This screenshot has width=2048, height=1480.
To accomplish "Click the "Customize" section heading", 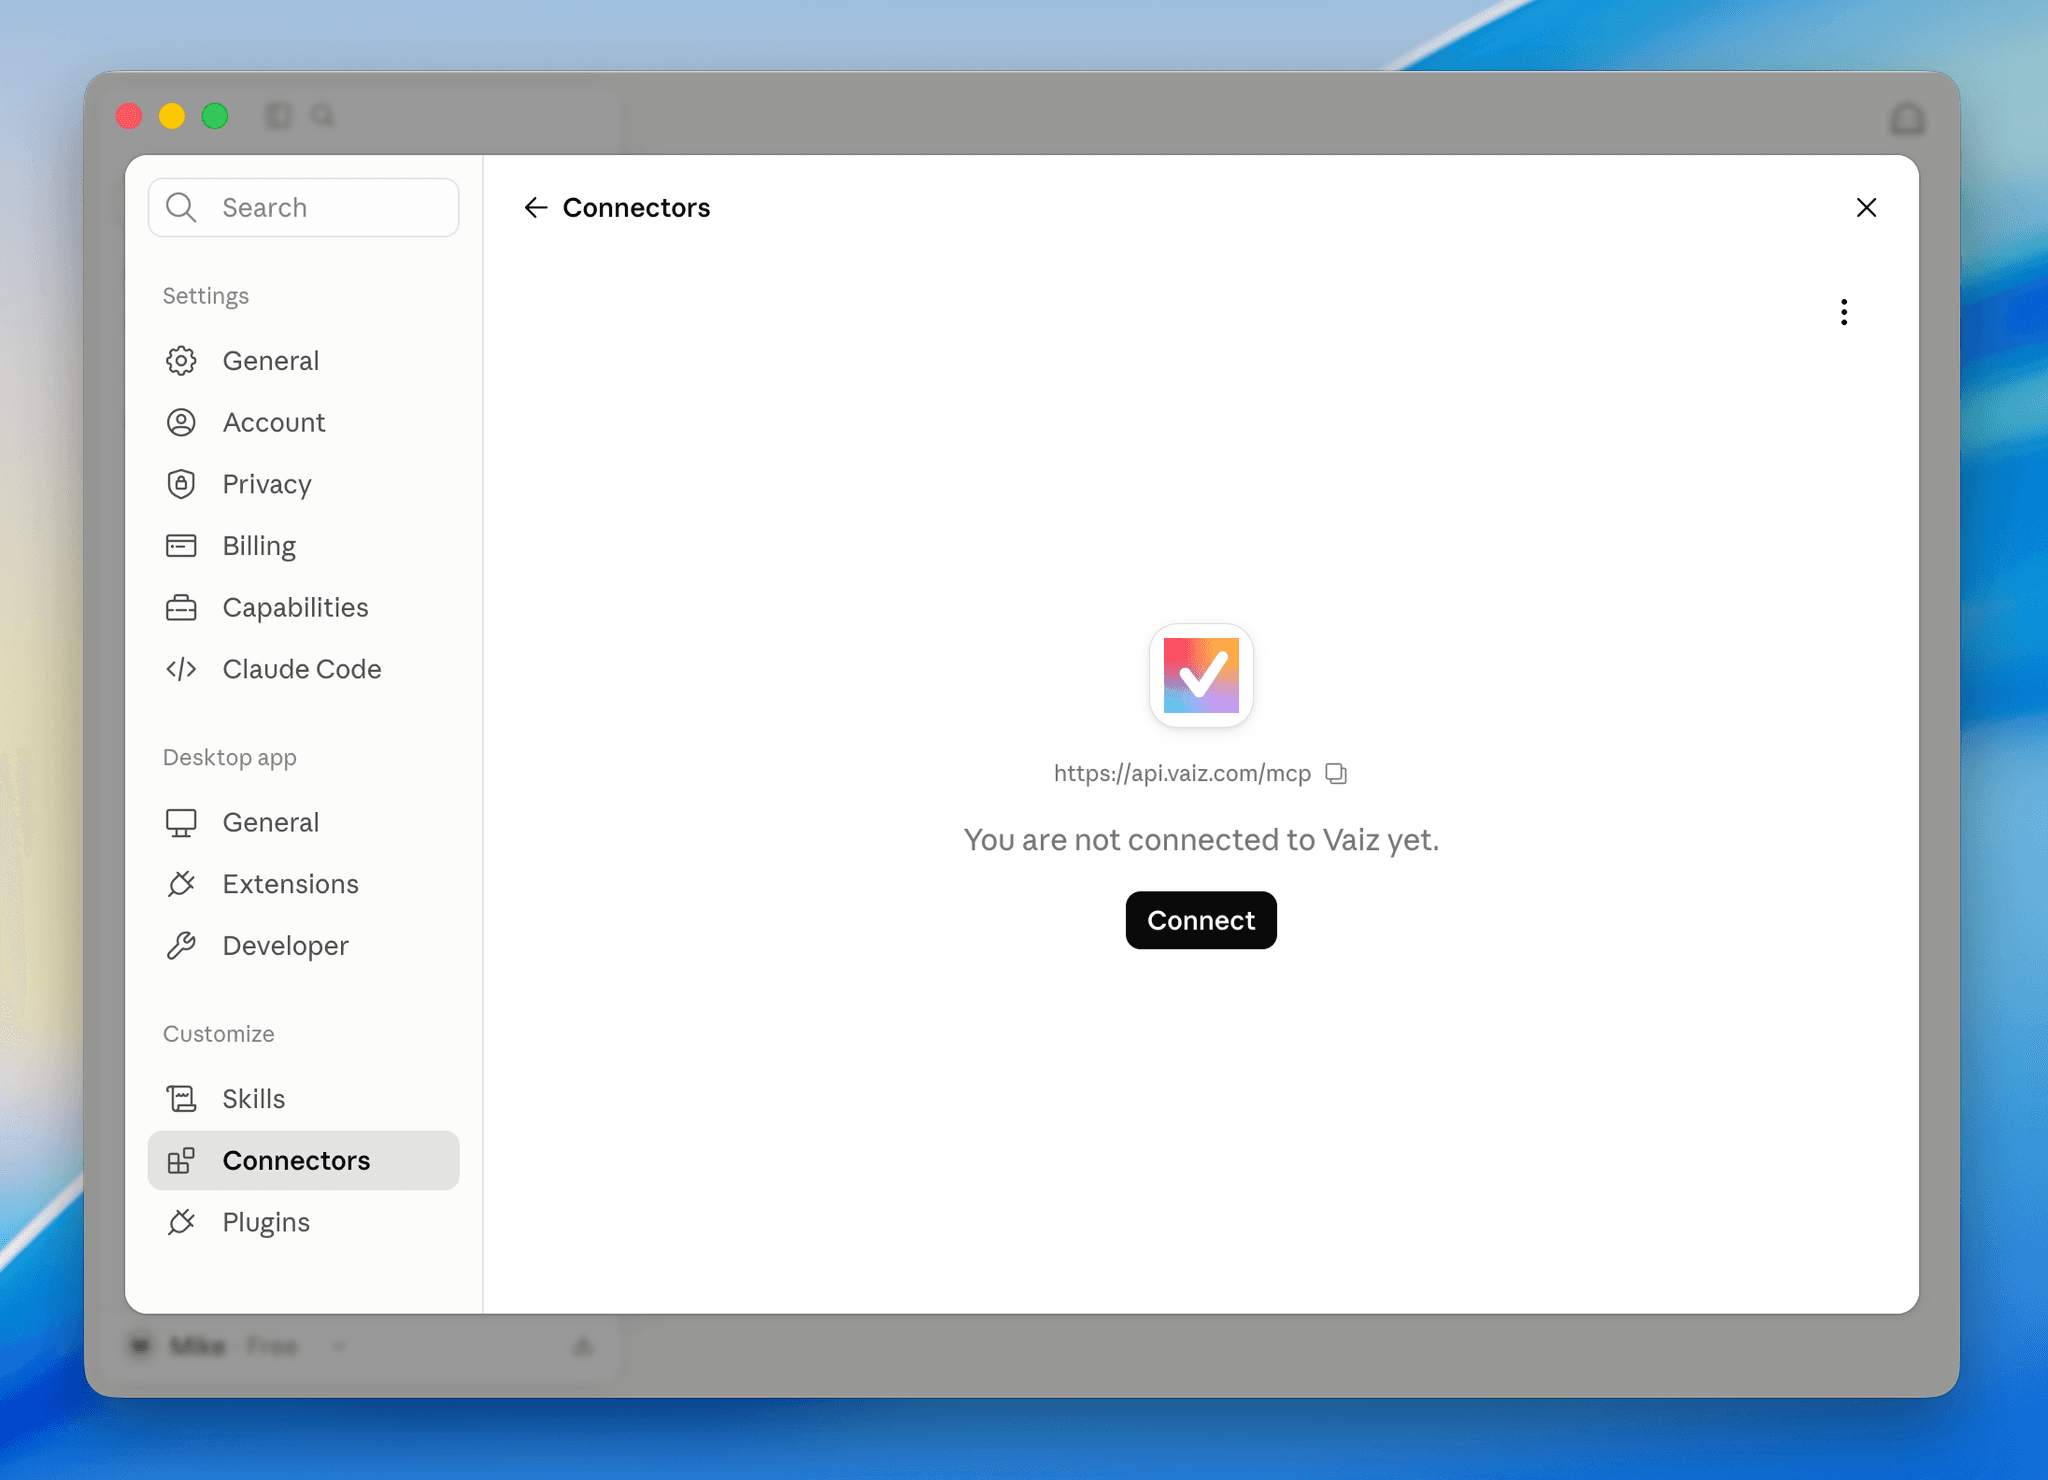I will [219, 1033].
